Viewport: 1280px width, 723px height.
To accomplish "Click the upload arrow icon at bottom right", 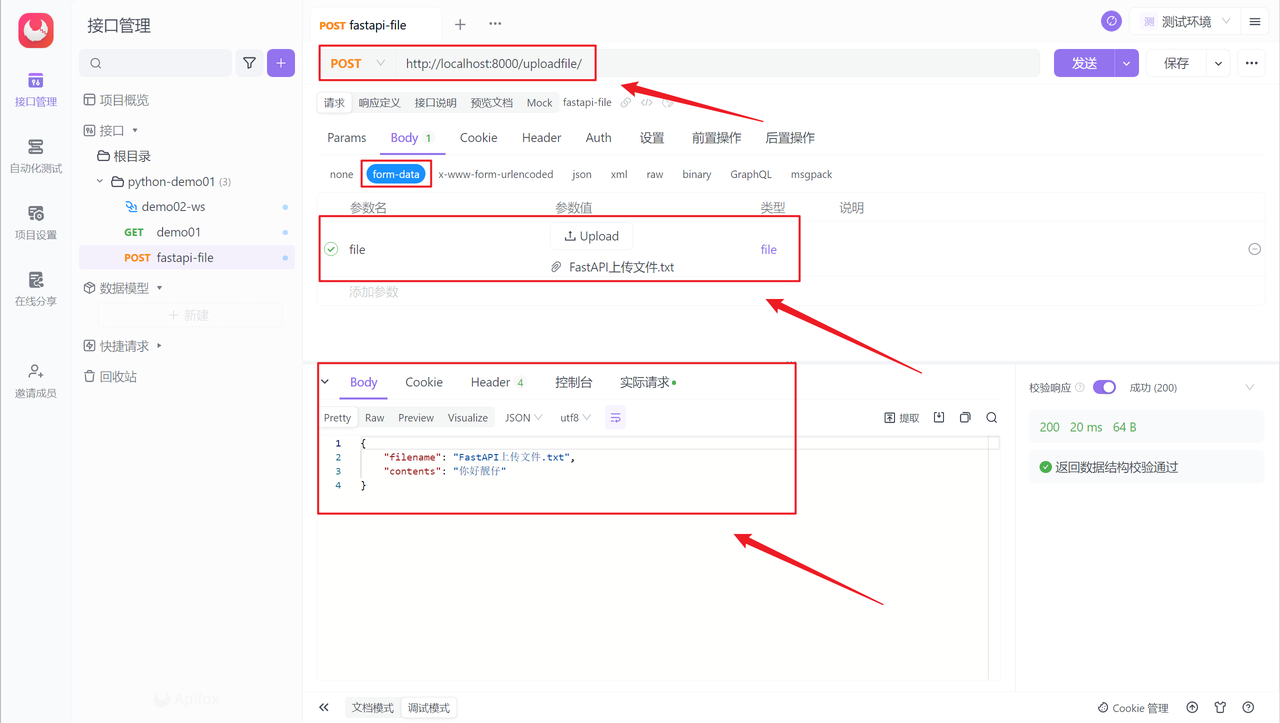I will (x=1192, y=707).
